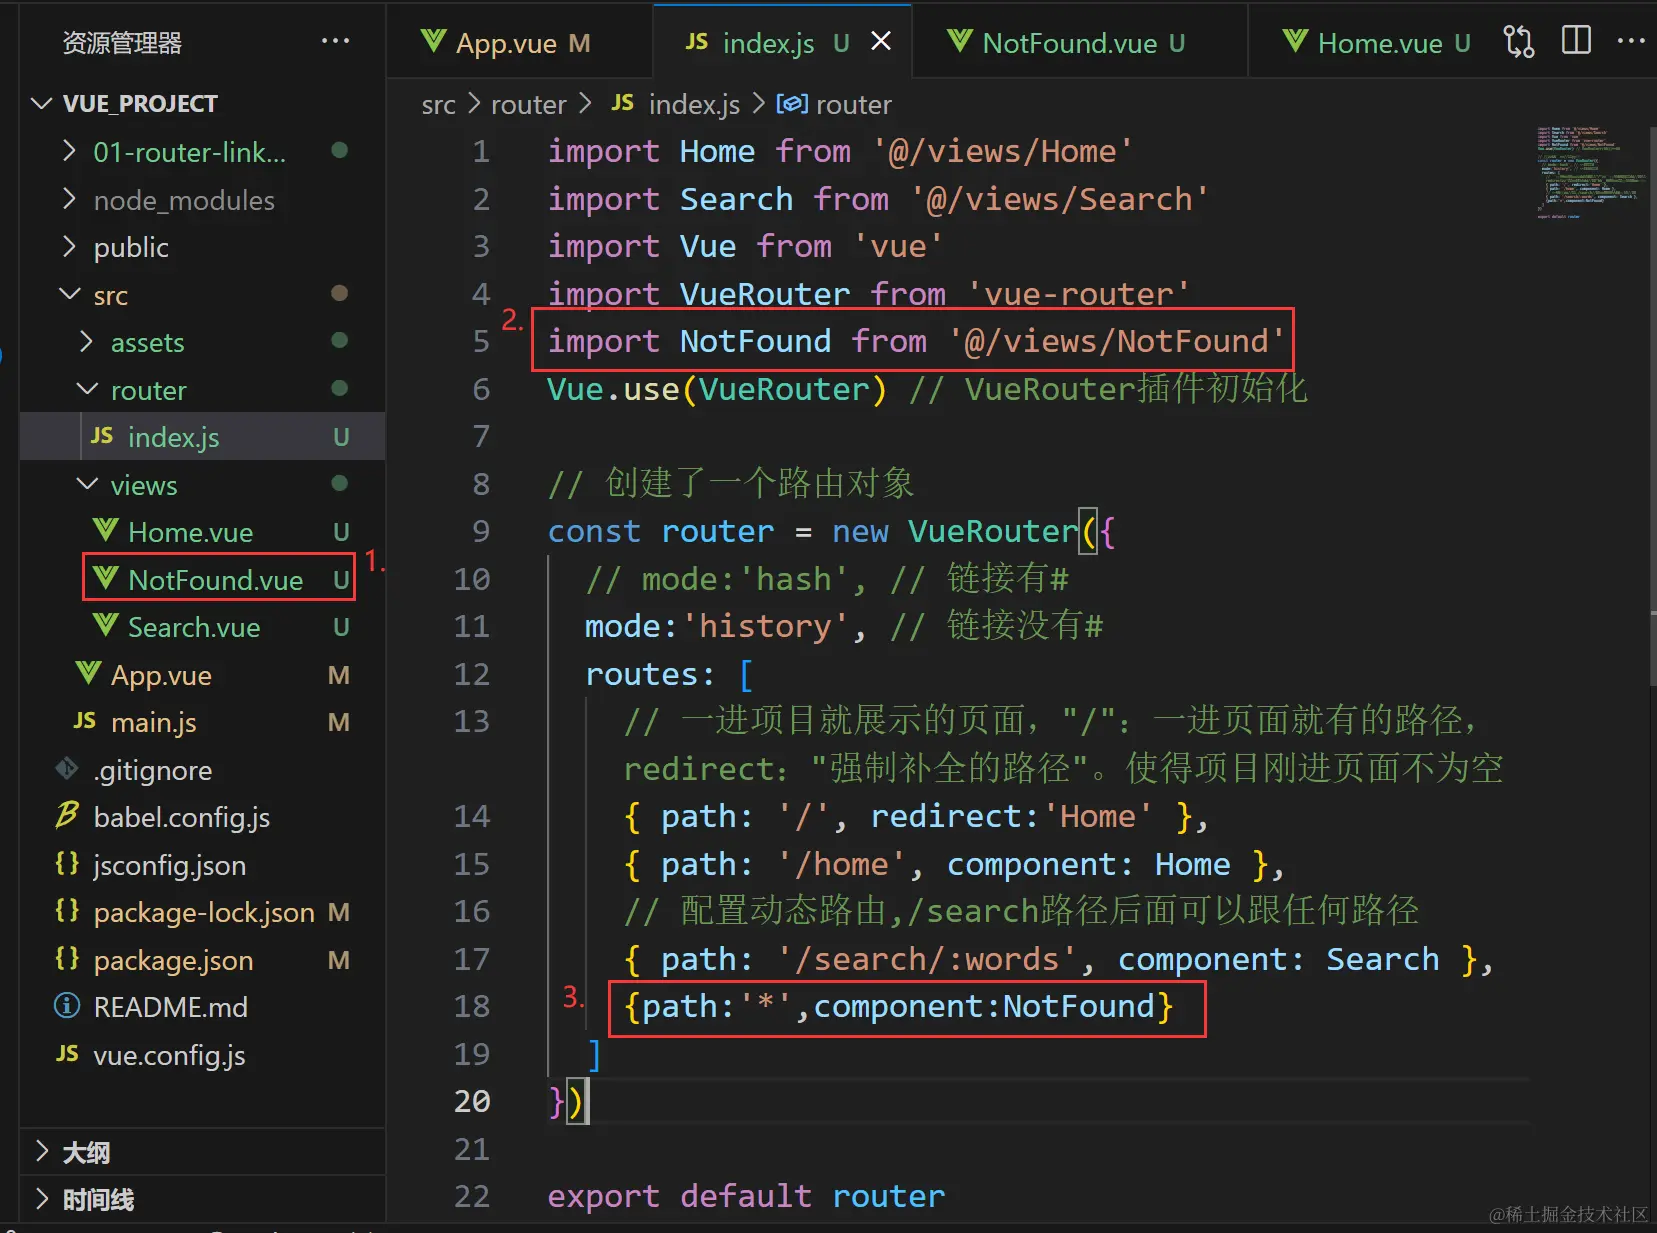Switch to the App.vue tab
The width and height of the screenshot is (1657, 1233).
coord(520,42)
